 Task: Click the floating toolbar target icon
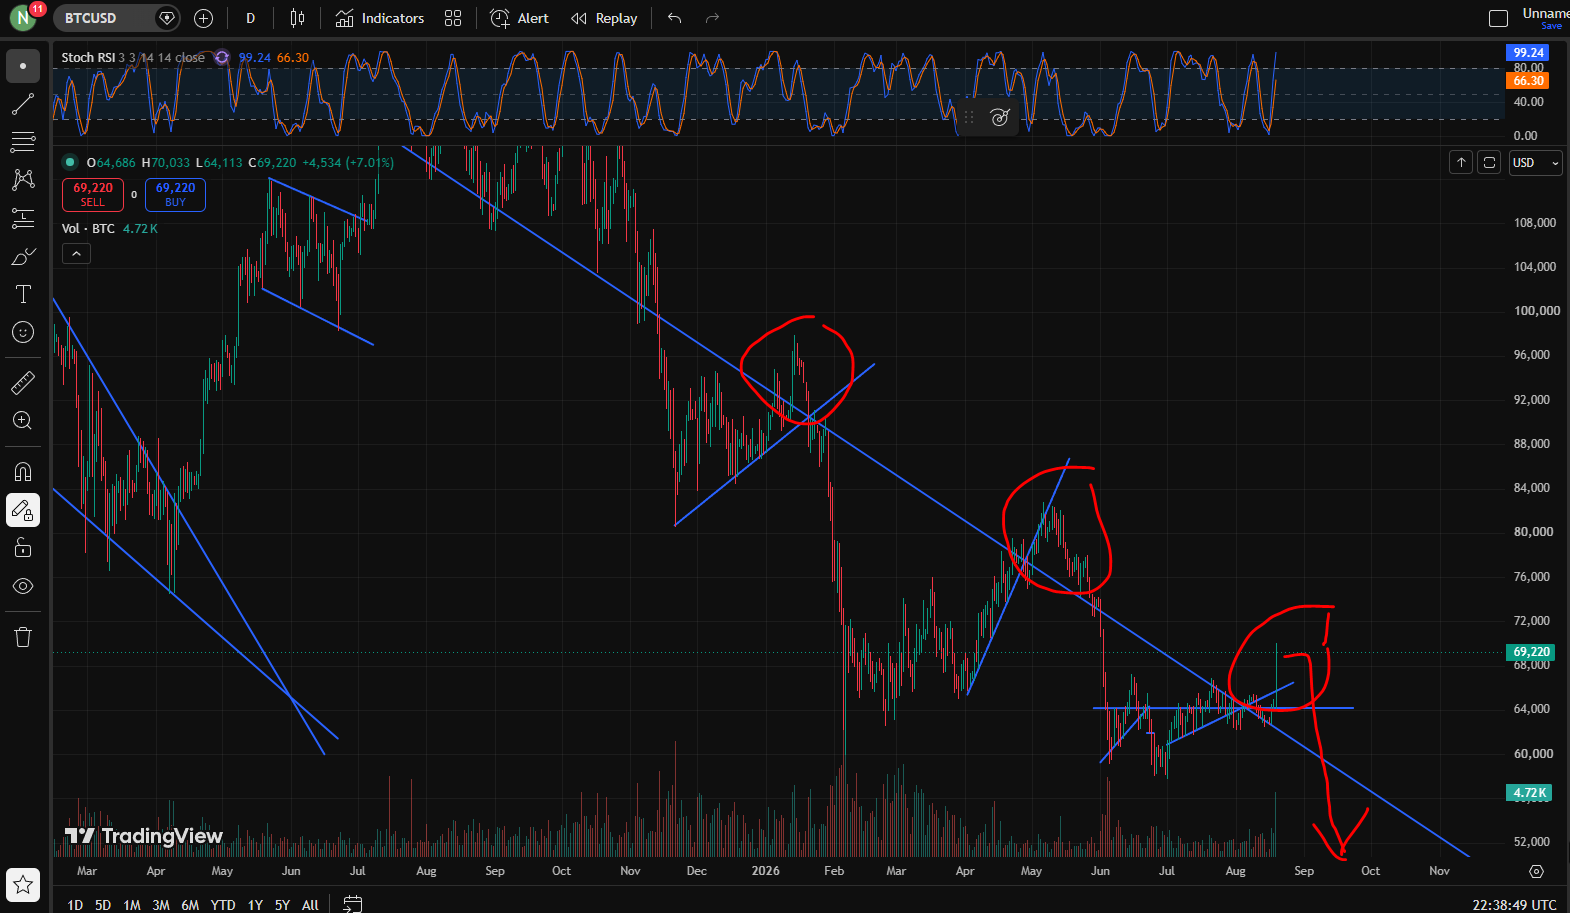click(1000, 117)
